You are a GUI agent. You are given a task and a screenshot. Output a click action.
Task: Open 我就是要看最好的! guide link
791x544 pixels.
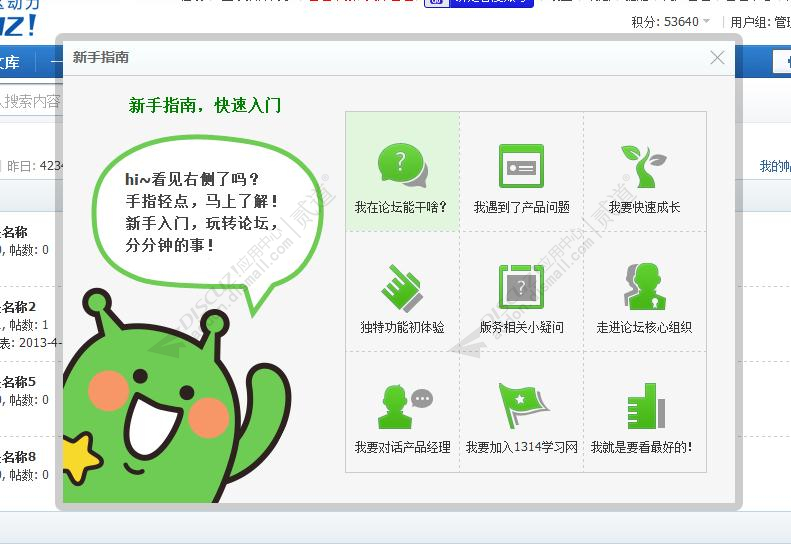(642, 447)
